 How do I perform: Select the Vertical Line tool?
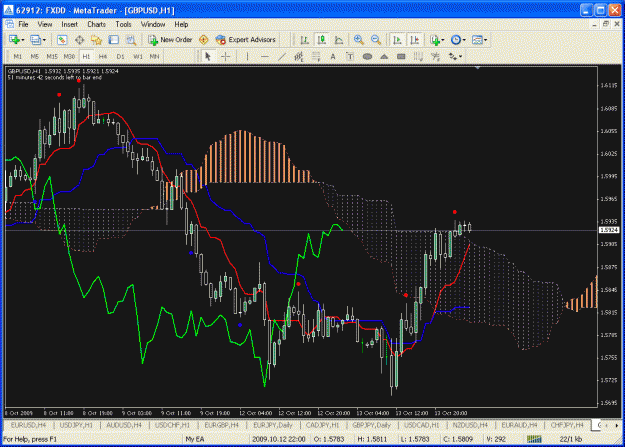coord(247,57)
